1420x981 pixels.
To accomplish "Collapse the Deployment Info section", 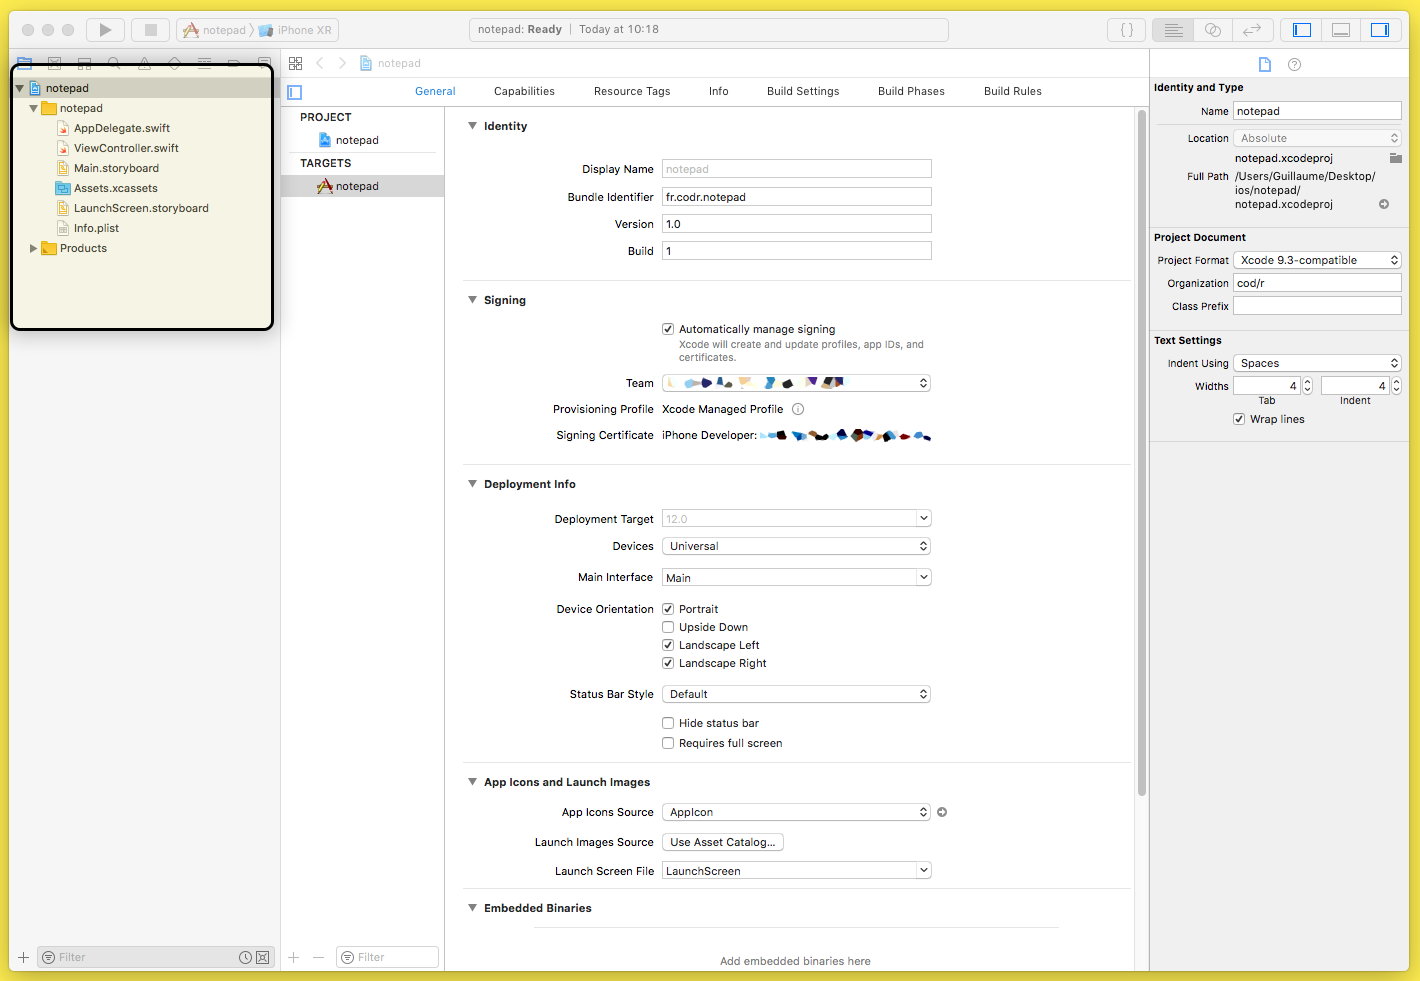I will click(473, 484).
